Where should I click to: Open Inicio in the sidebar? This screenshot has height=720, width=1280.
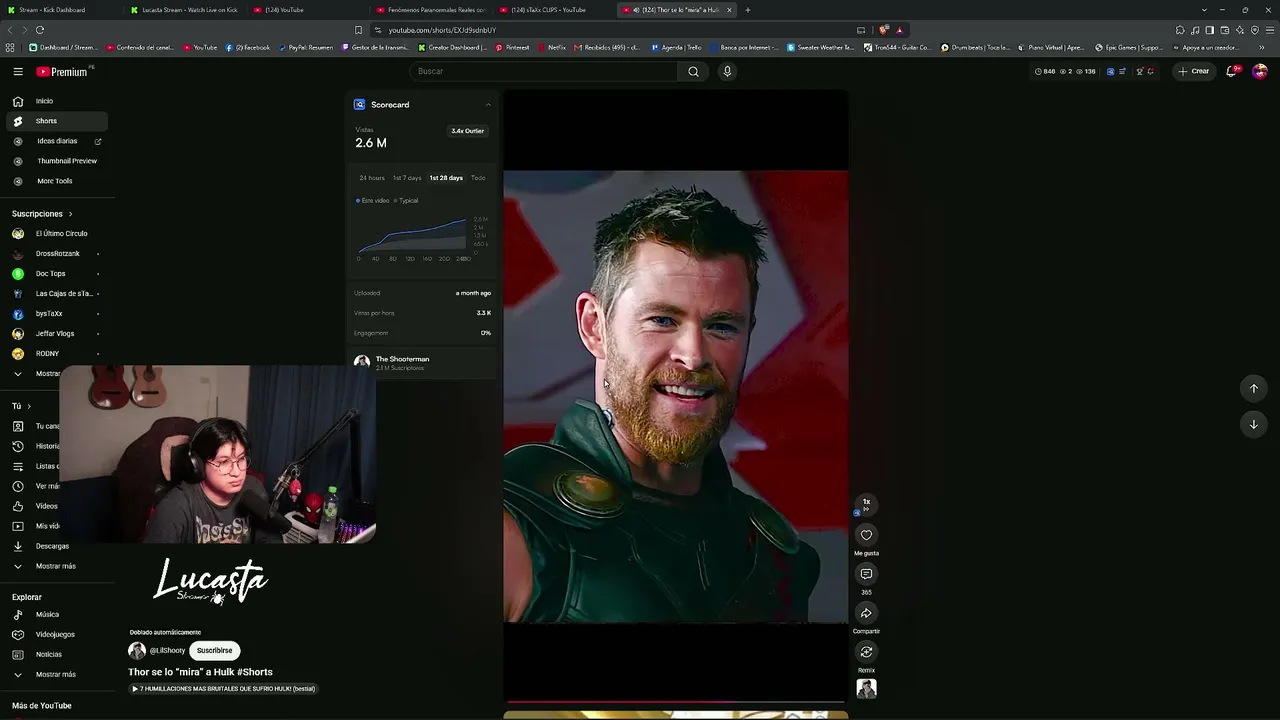(x=57, y=101)
